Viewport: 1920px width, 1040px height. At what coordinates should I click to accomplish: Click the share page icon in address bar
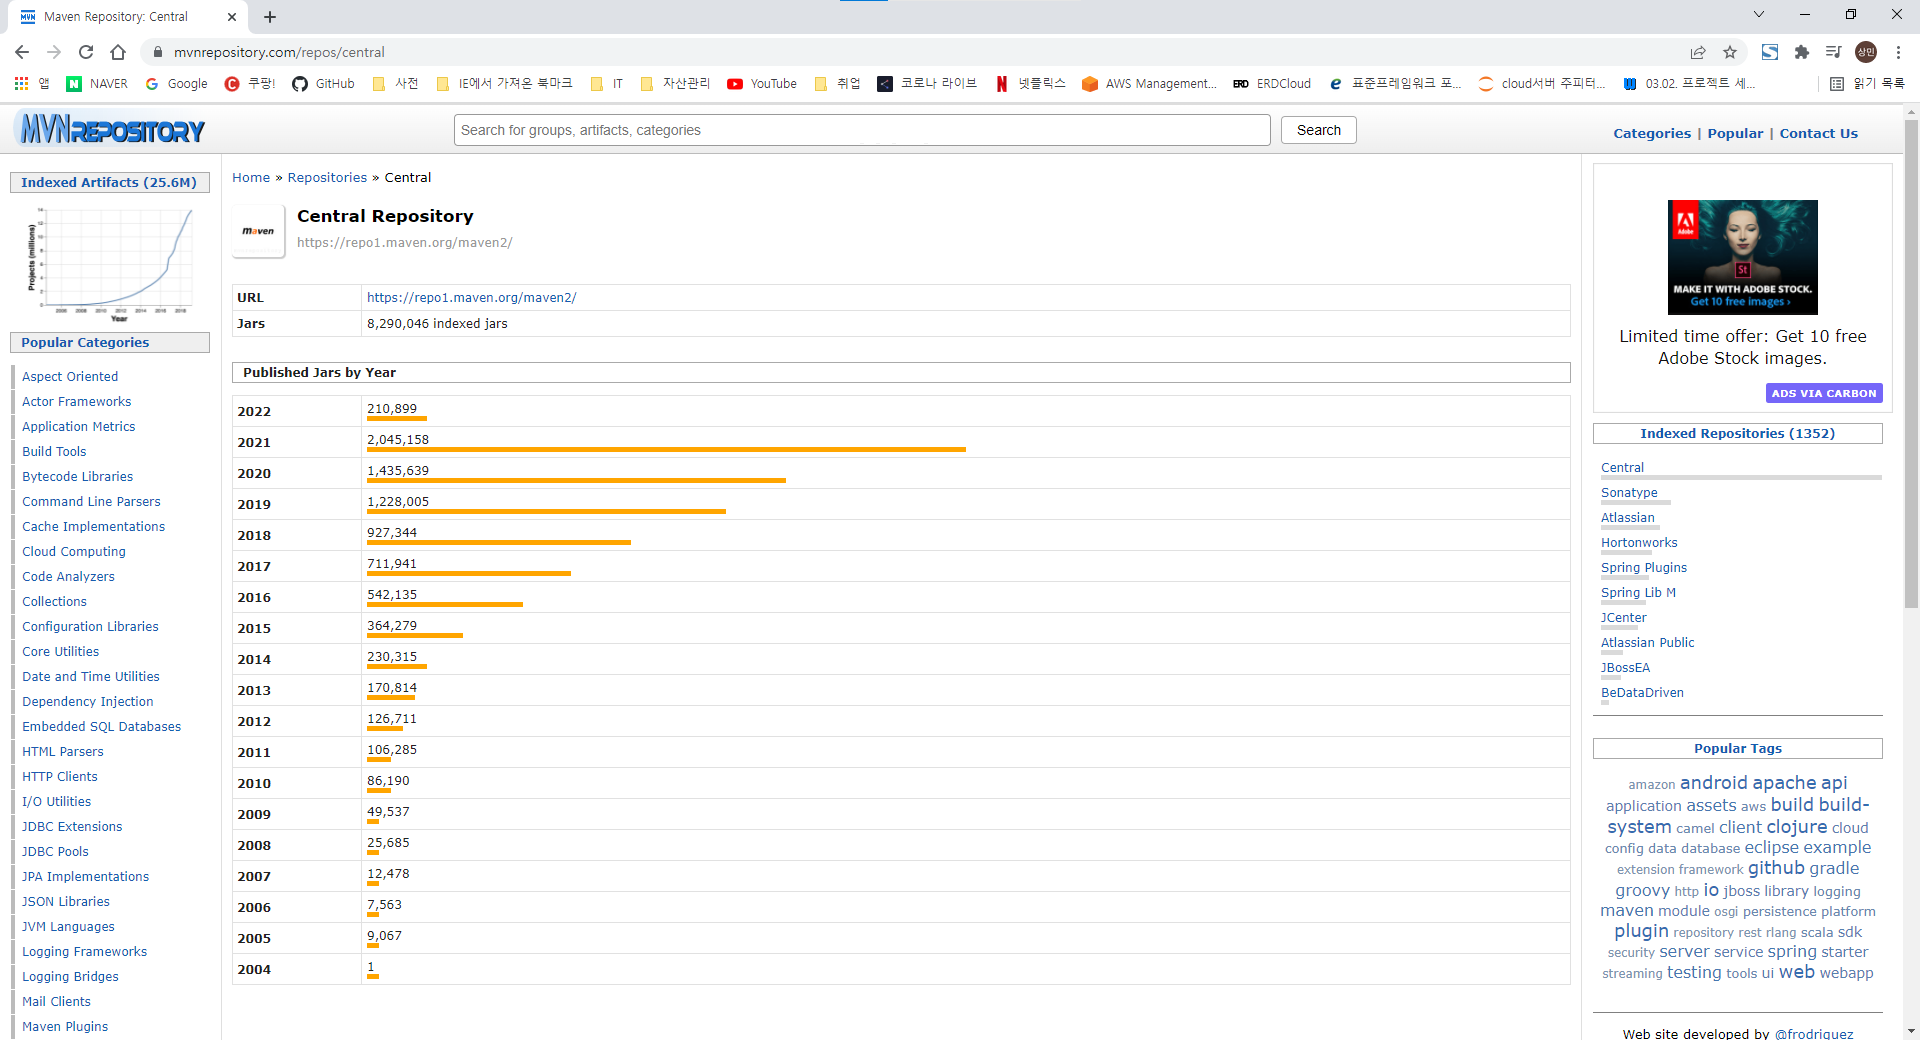point(1698,52)
